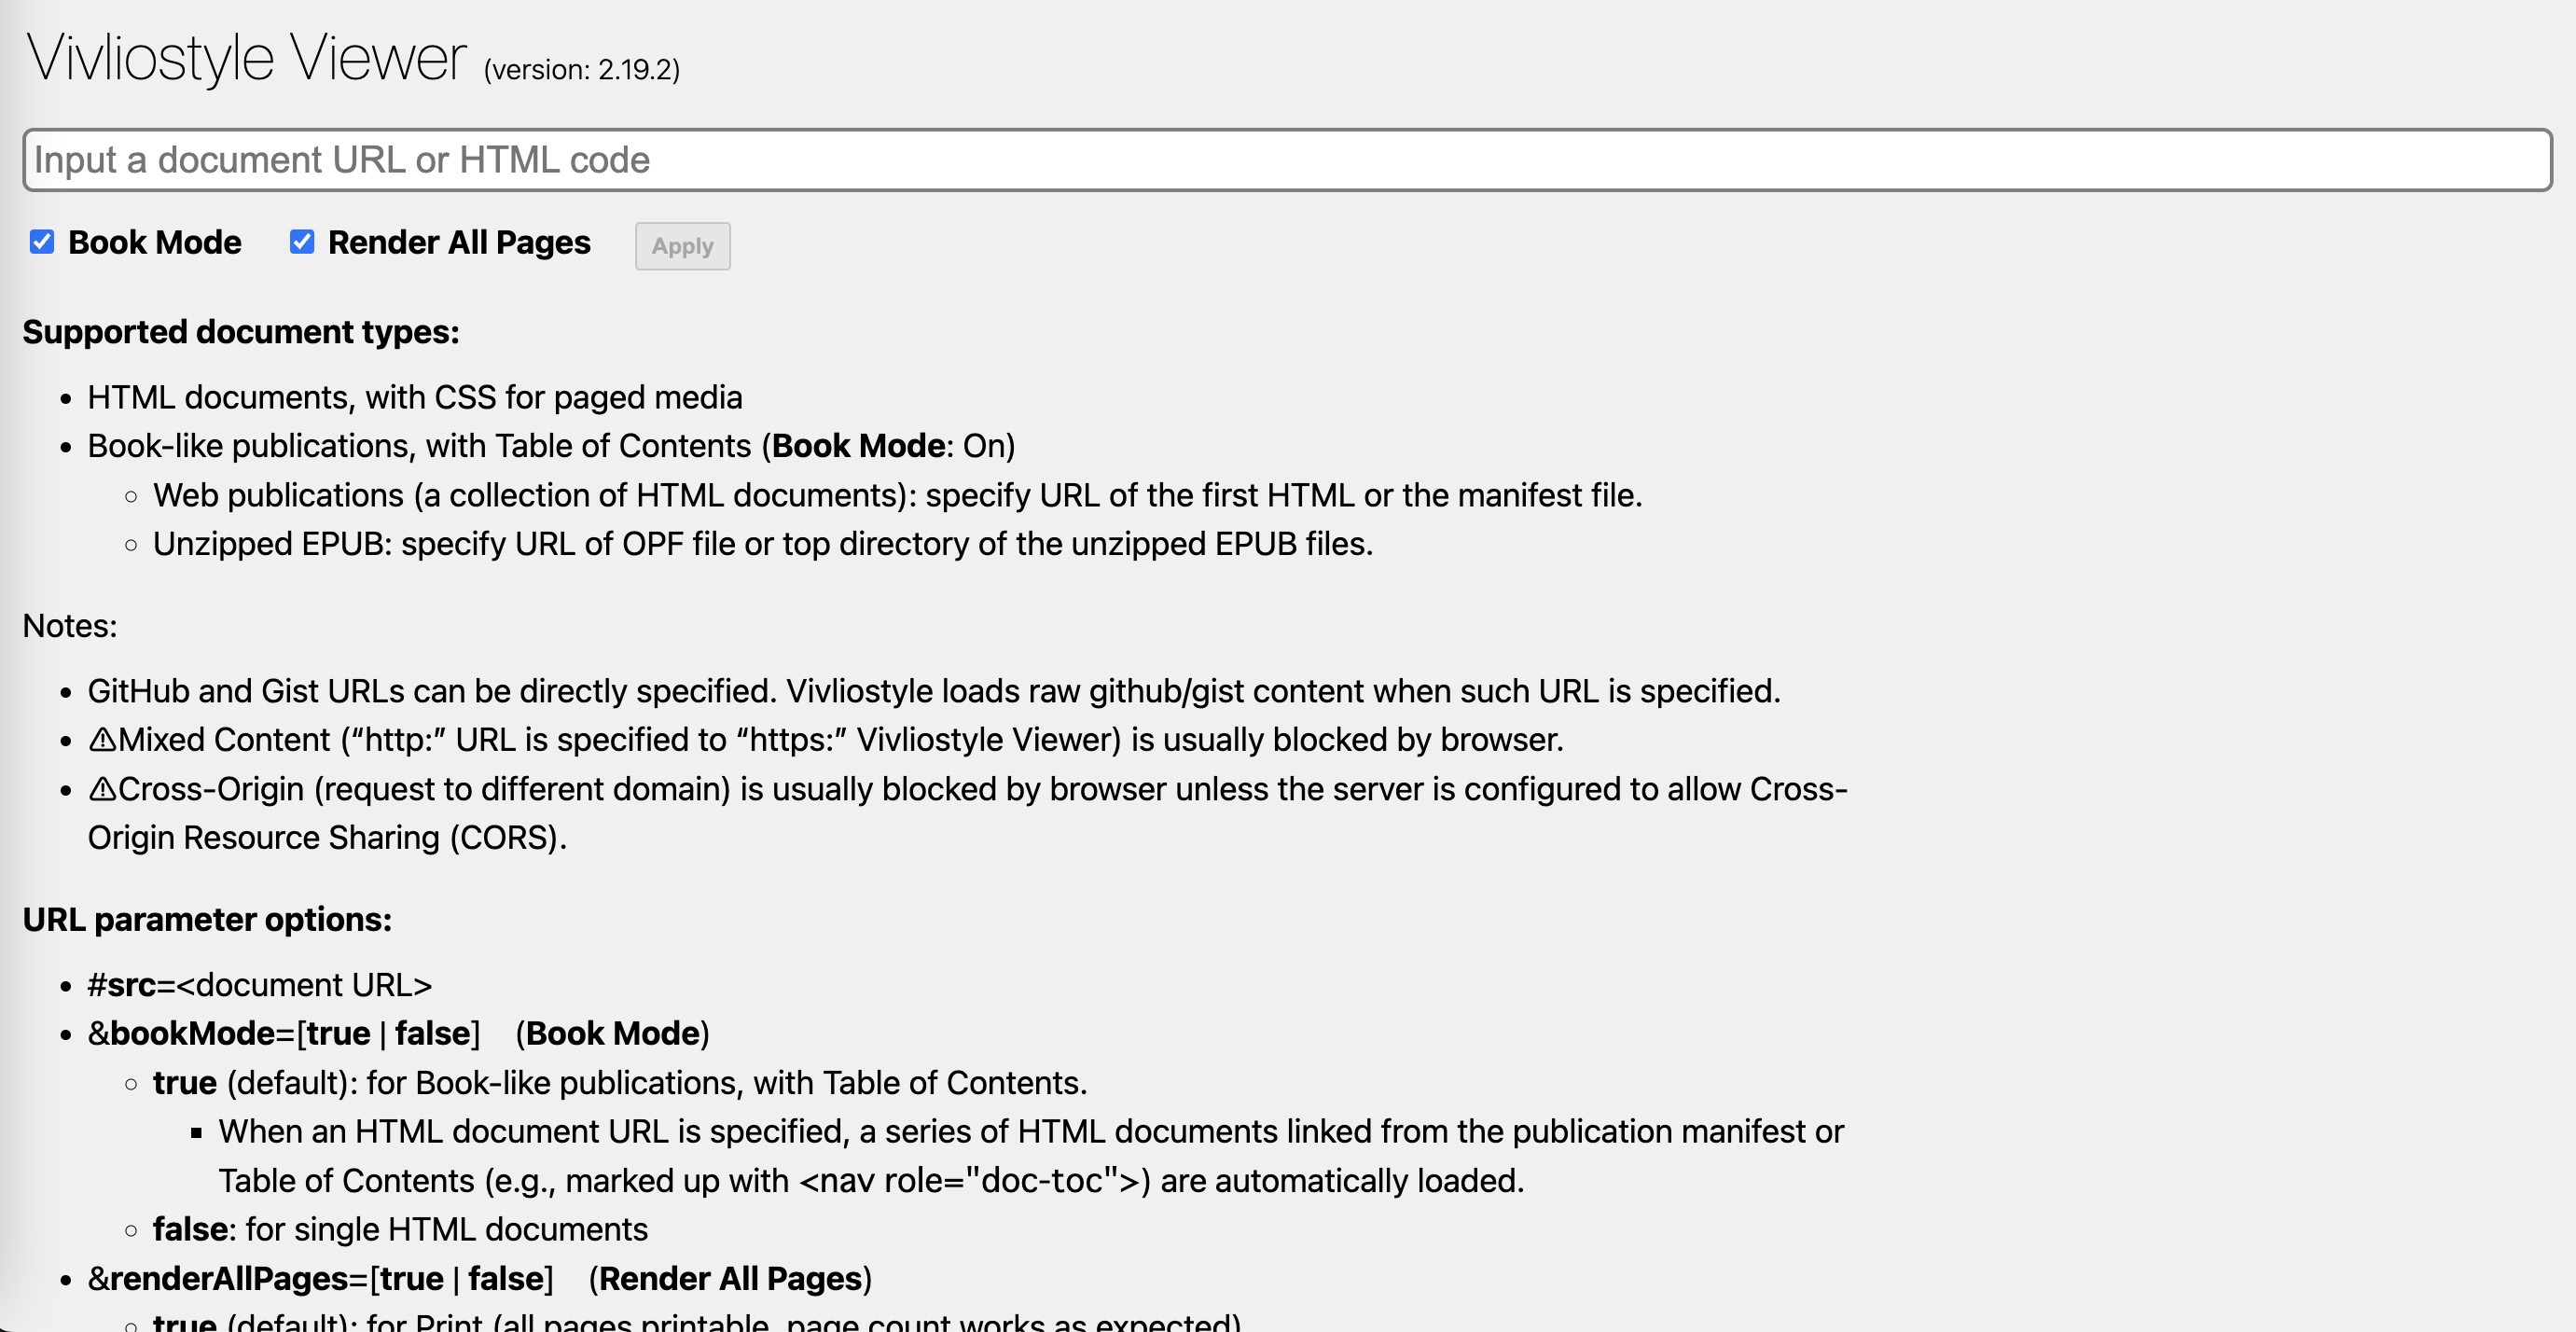Click the Unzipped EPUB list item

coord(762,544)
